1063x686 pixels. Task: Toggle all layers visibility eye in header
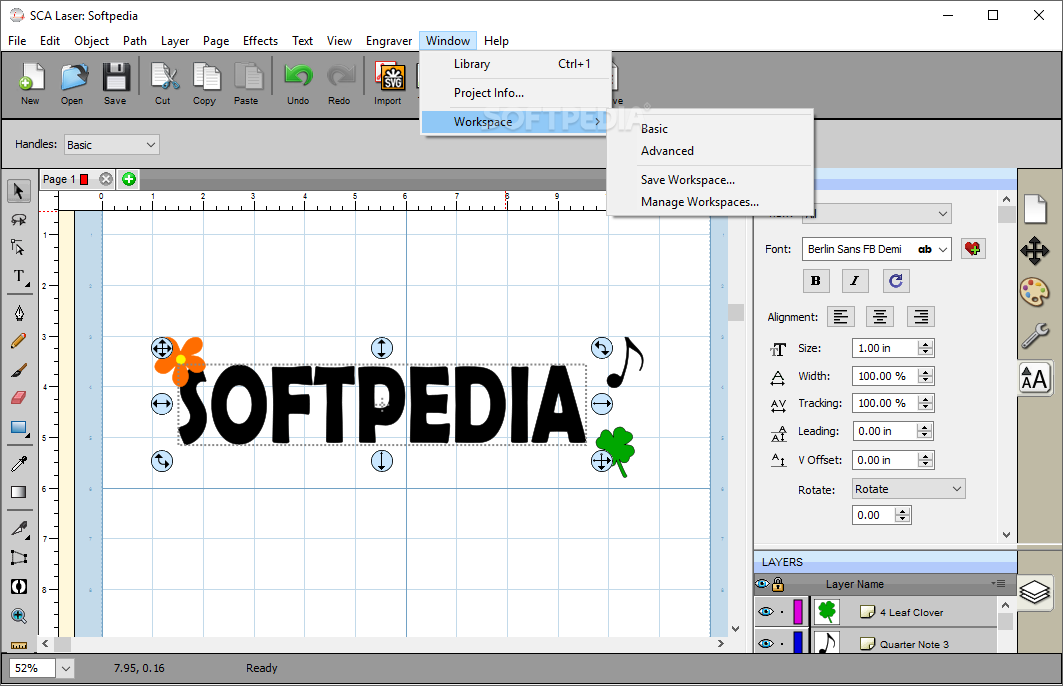[762, 584]
